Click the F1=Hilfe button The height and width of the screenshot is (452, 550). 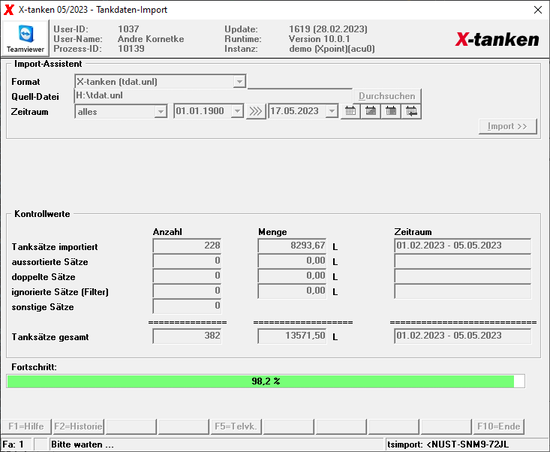pyautogui.click(x=26, y=426)
